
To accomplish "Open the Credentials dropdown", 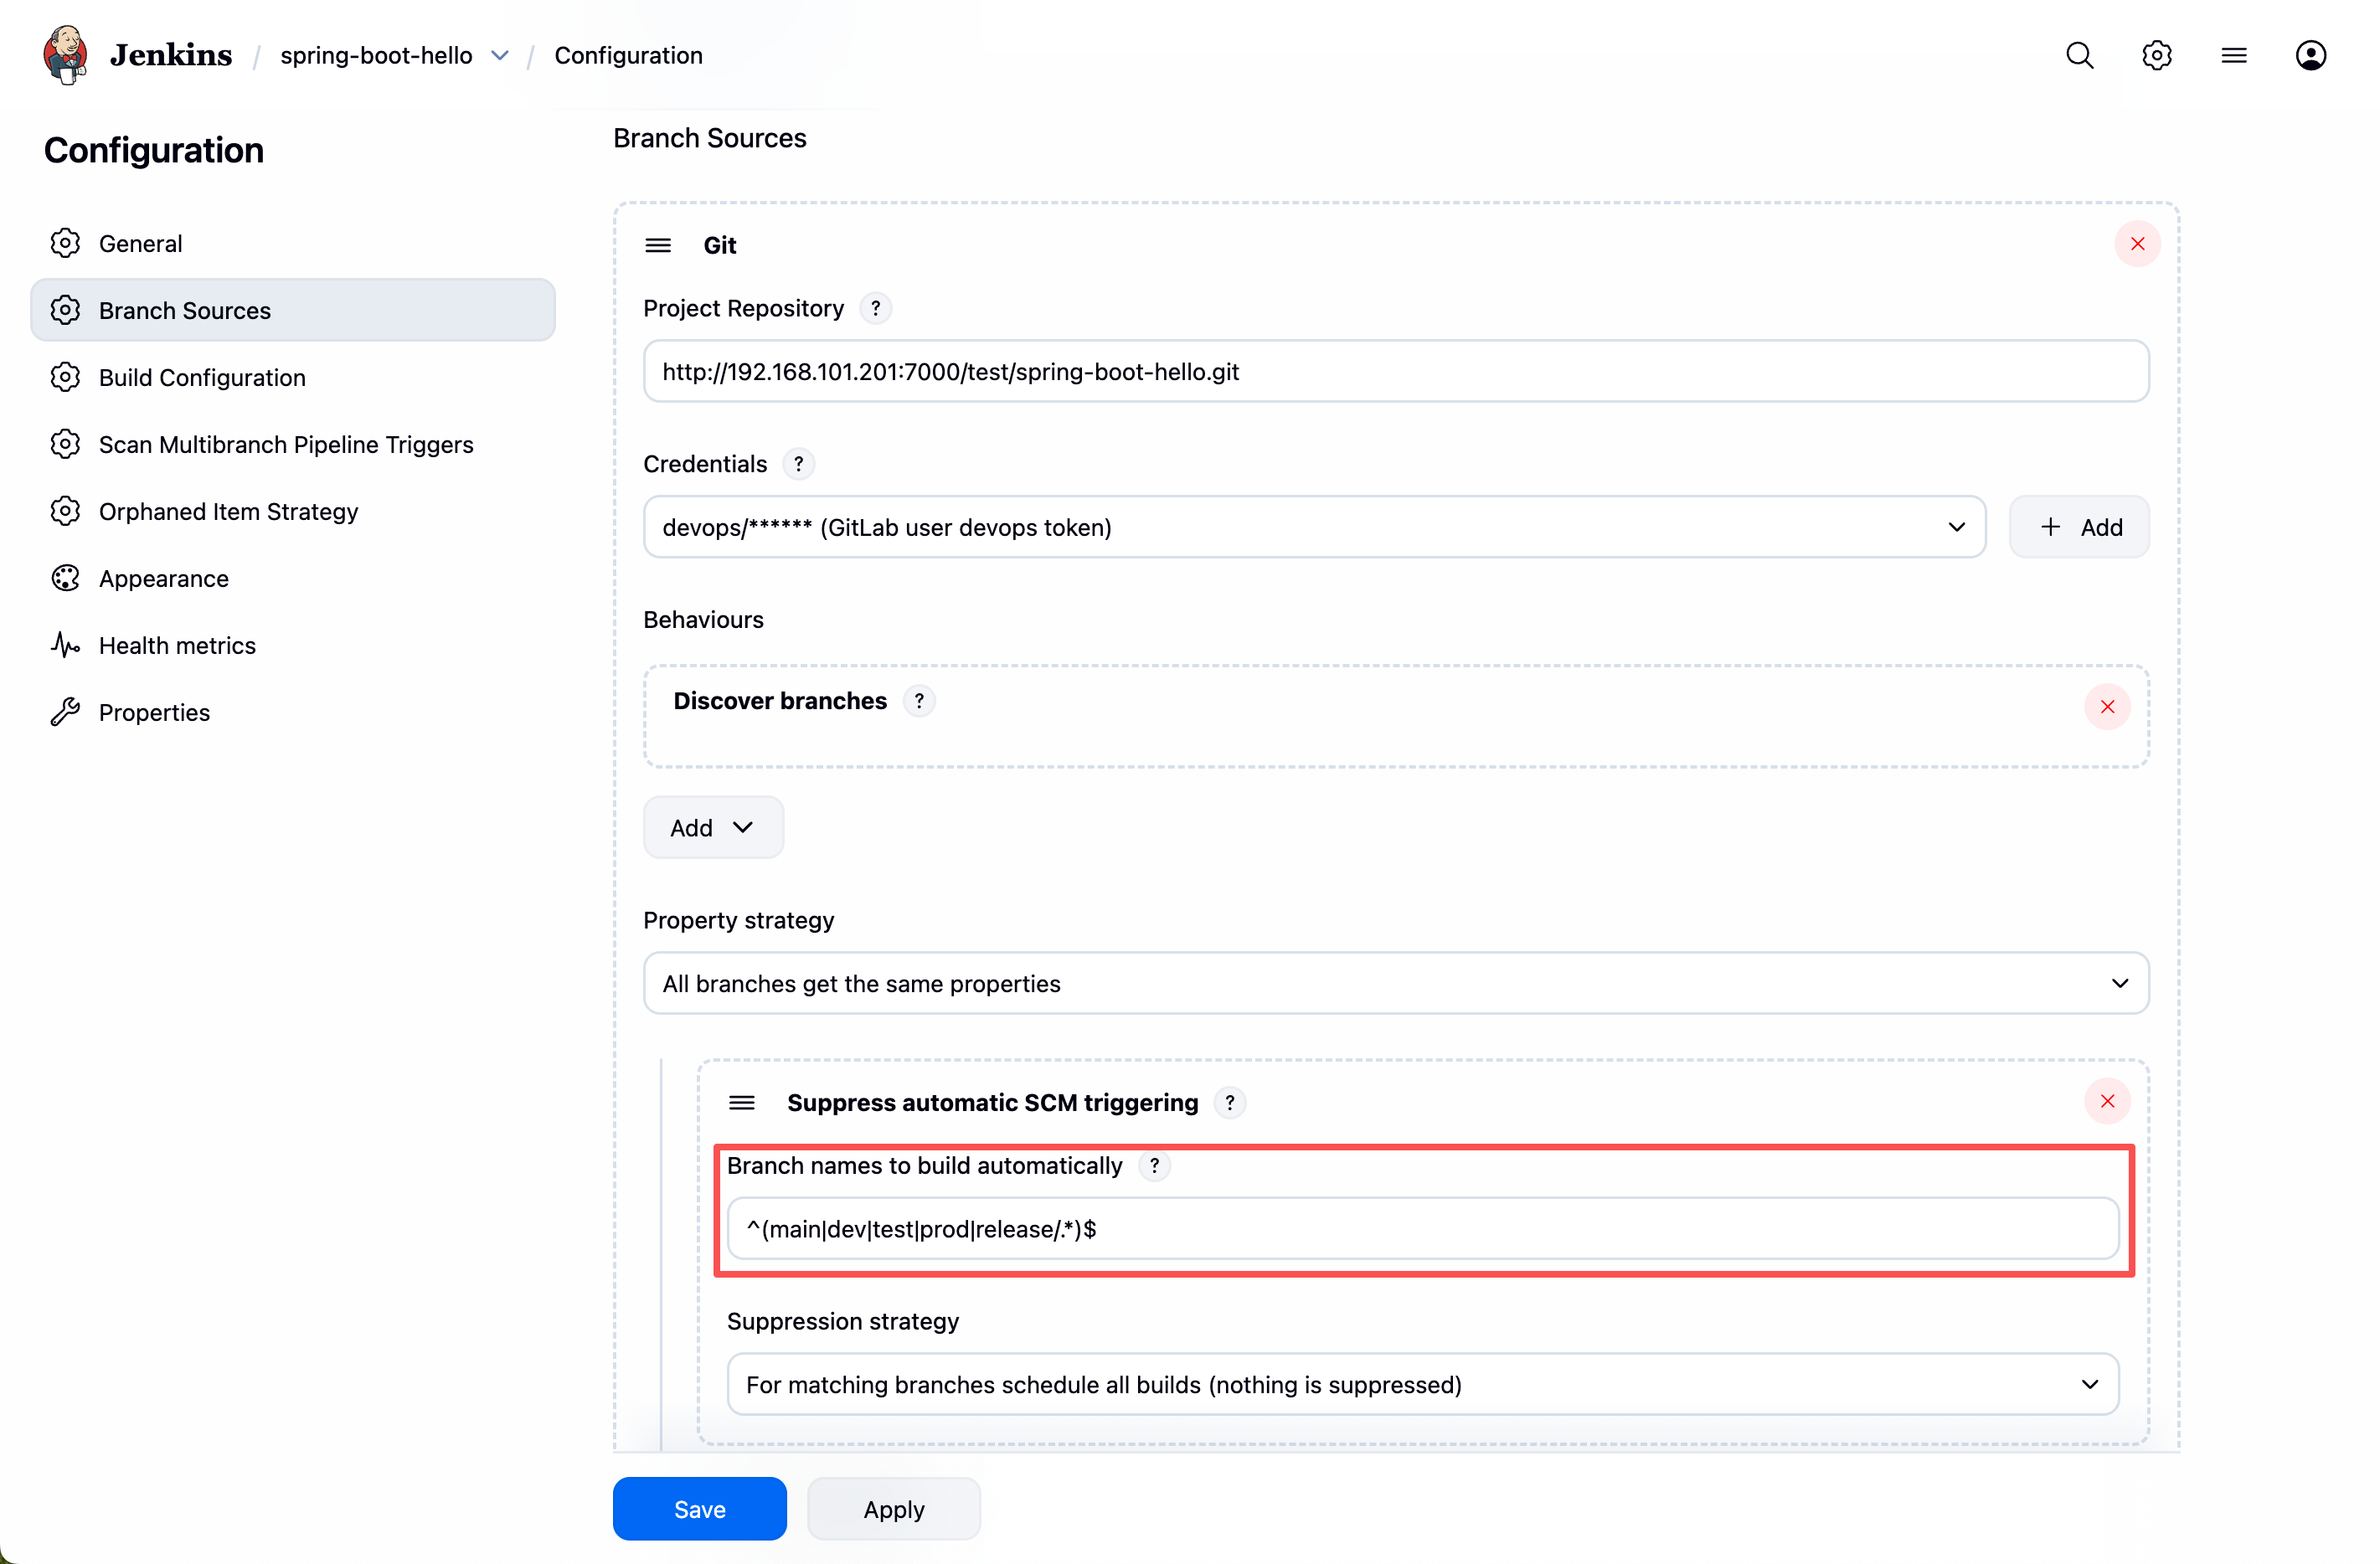I will pos(1313,527).
